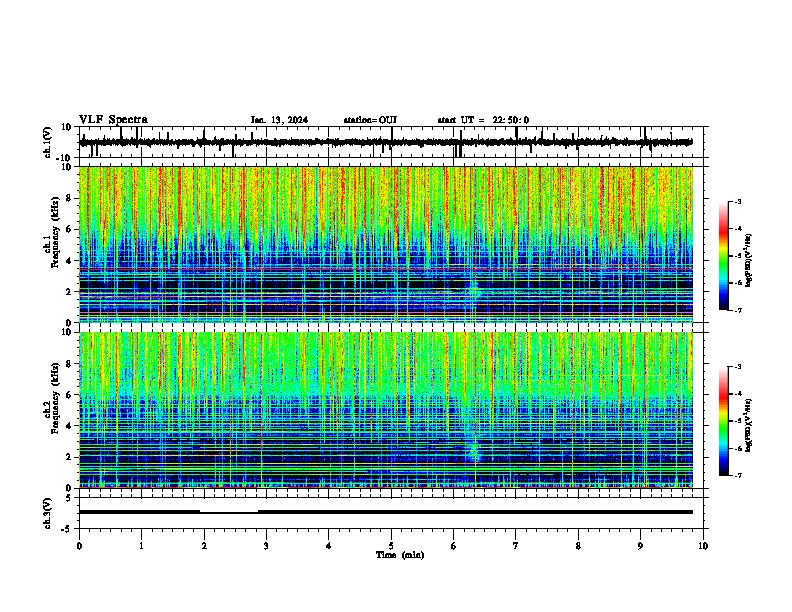This screenshot has height=612, width=792.
Task: Click the ch.2 "Frequency (kHz)" axis label
Action: (56, 398)
